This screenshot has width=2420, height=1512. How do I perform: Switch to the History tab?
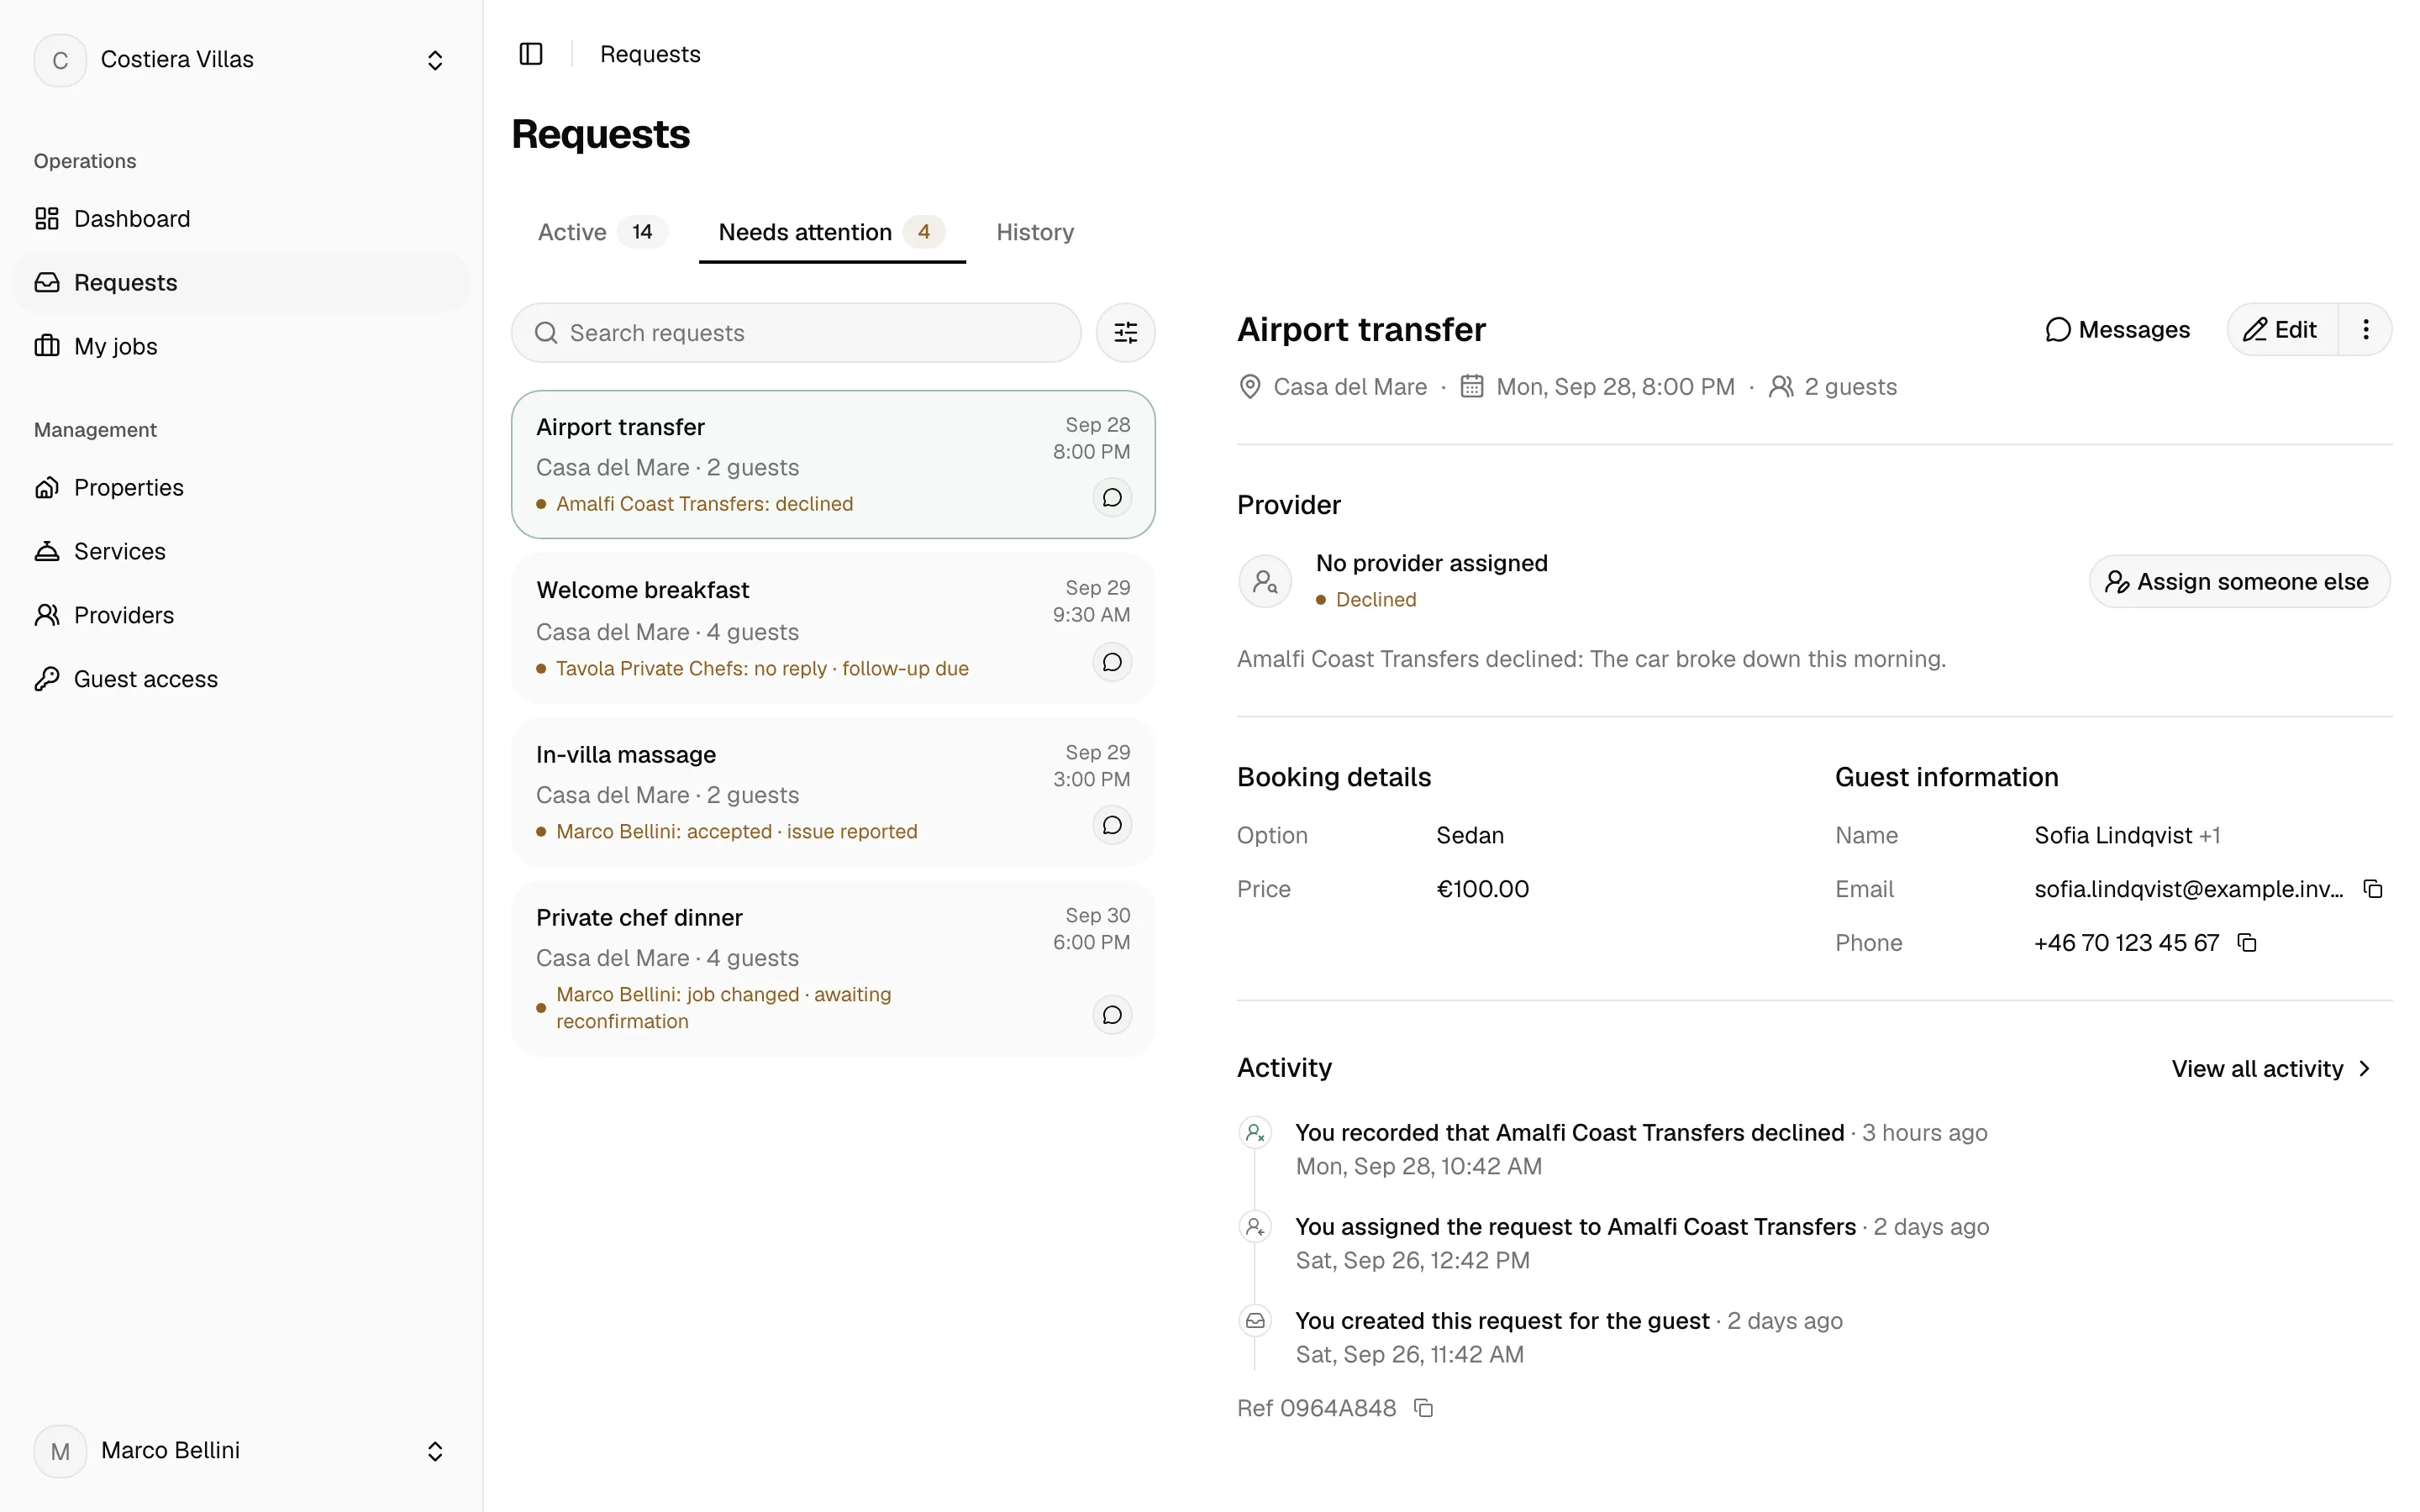1035,232
